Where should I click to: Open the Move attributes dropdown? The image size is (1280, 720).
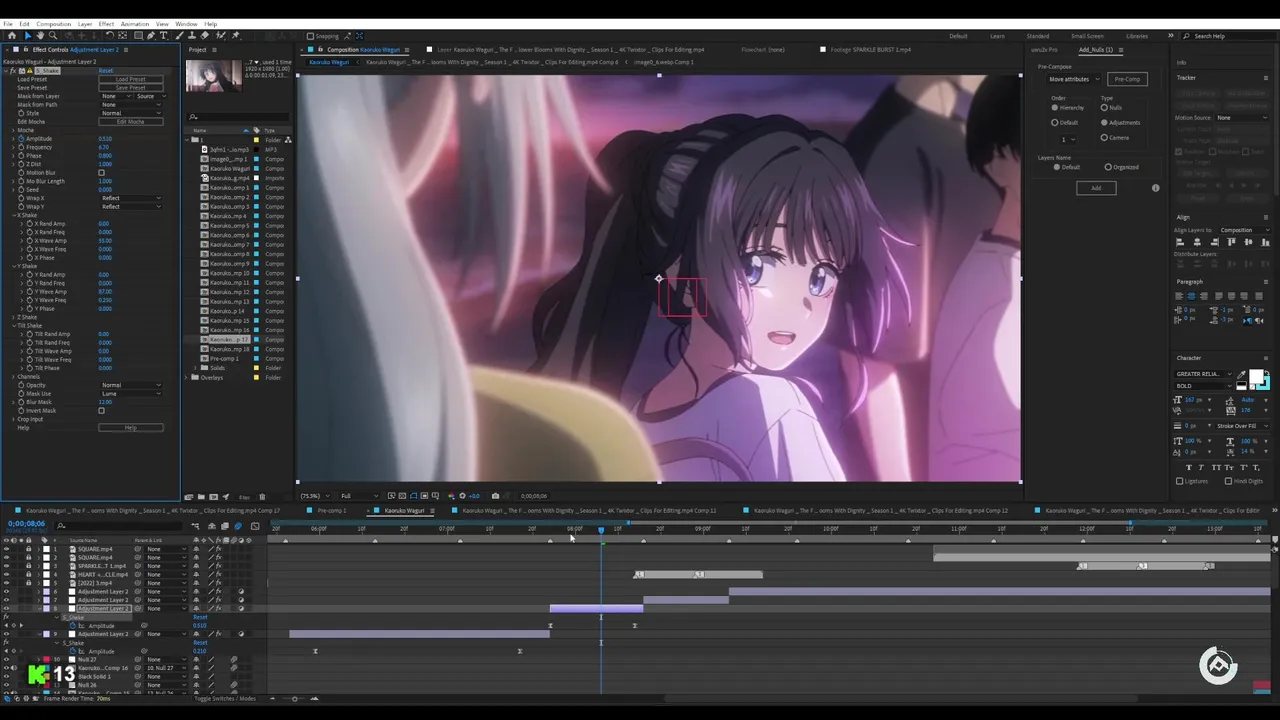coord(1074,79)
